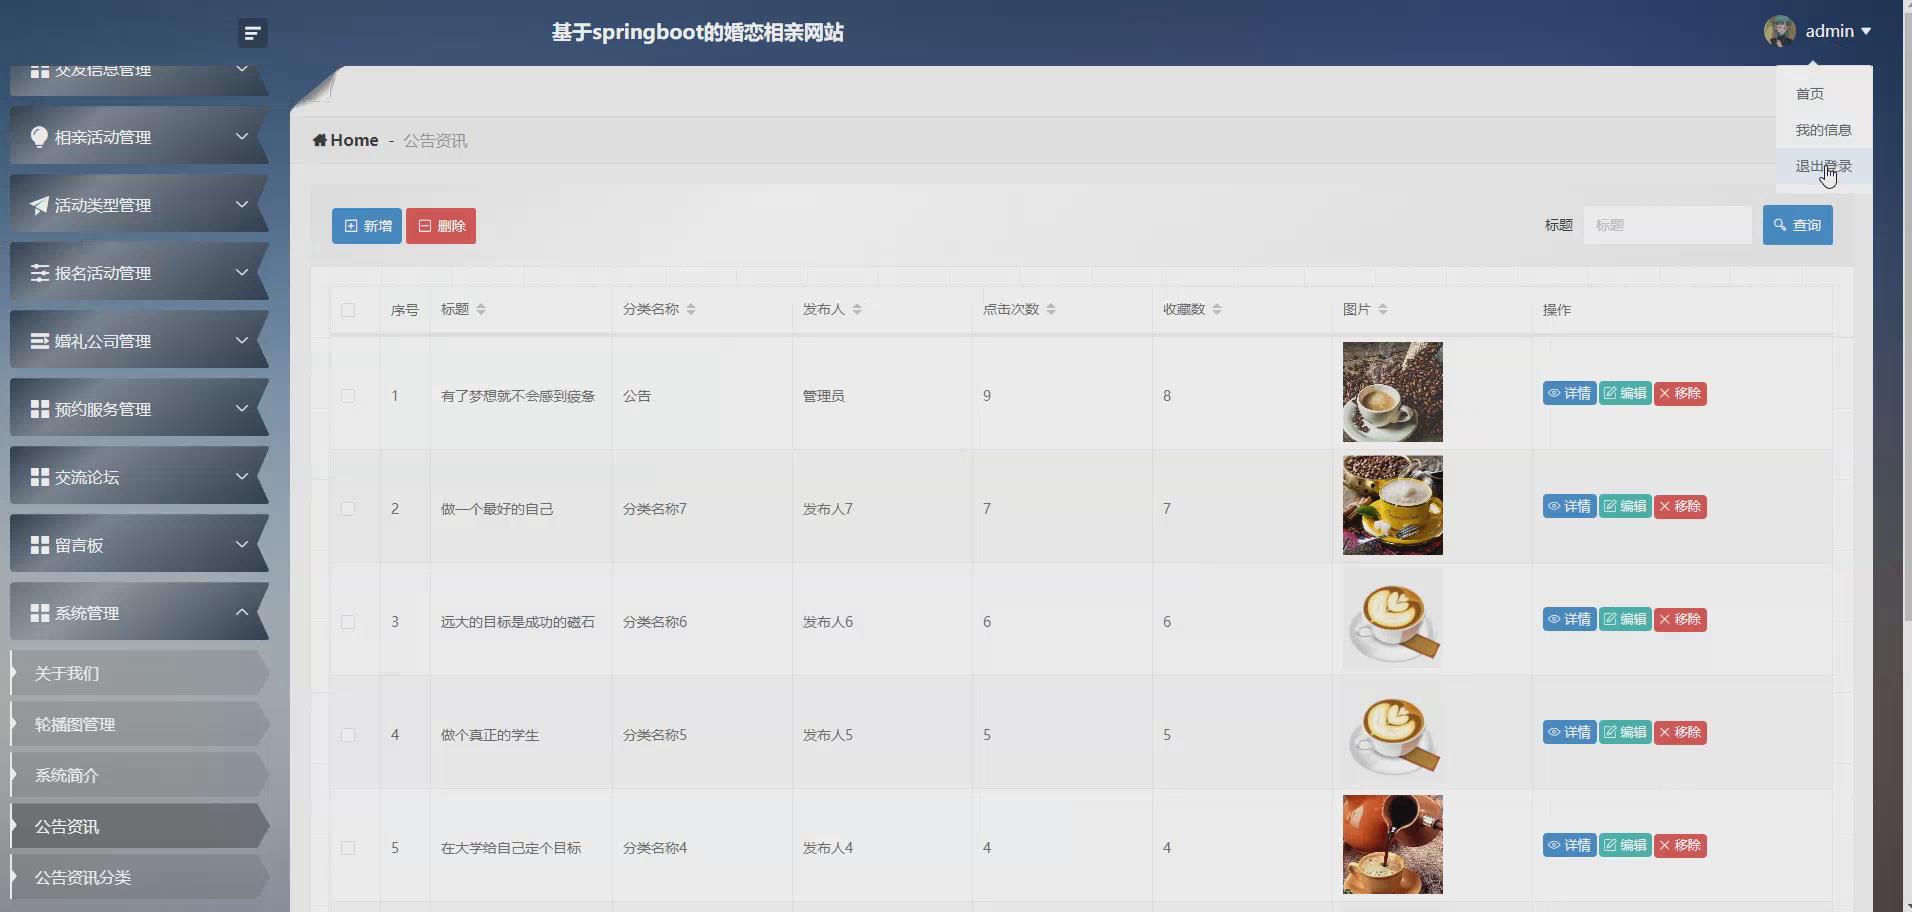Check the checkbox for row 3

[x=347, y=622]
